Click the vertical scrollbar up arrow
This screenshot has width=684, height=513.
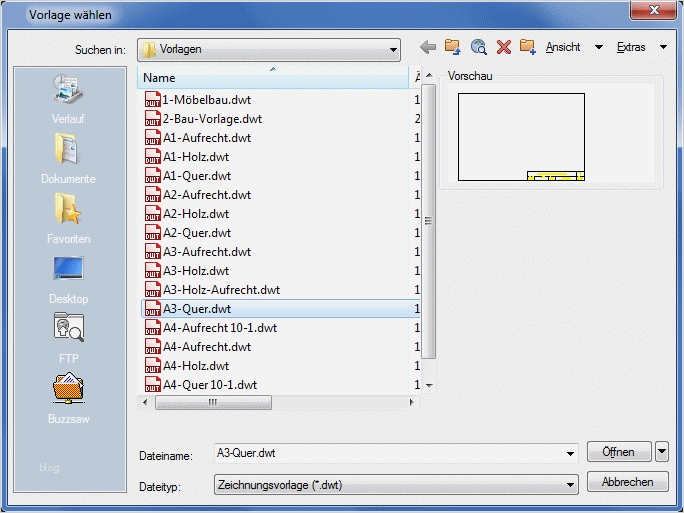pyautogui.click(x=429, y=75)
